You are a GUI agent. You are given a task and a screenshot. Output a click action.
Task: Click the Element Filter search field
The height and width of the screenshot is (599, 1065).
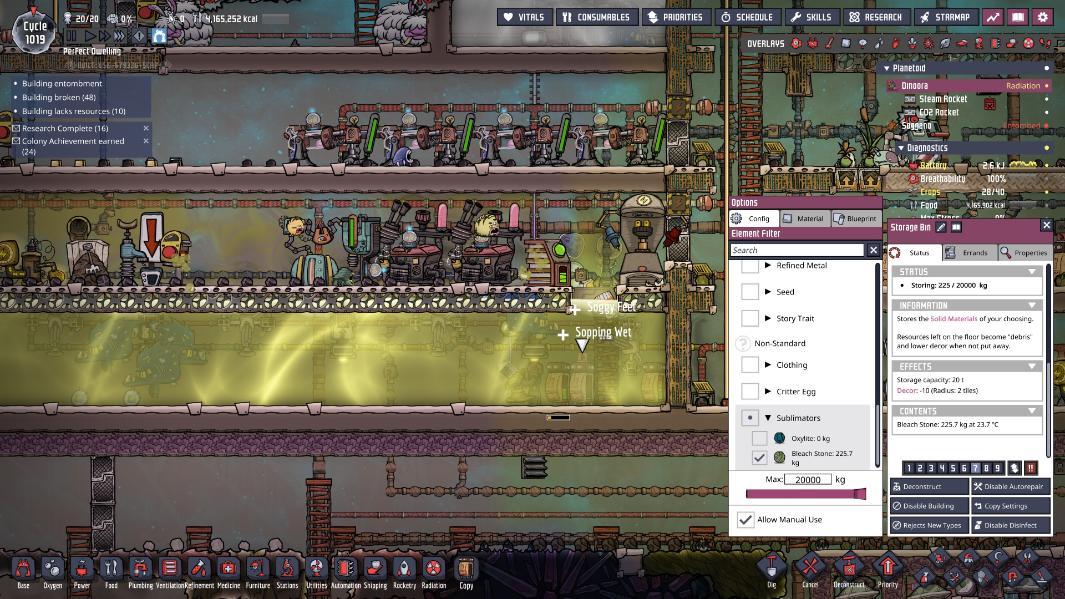797,250
